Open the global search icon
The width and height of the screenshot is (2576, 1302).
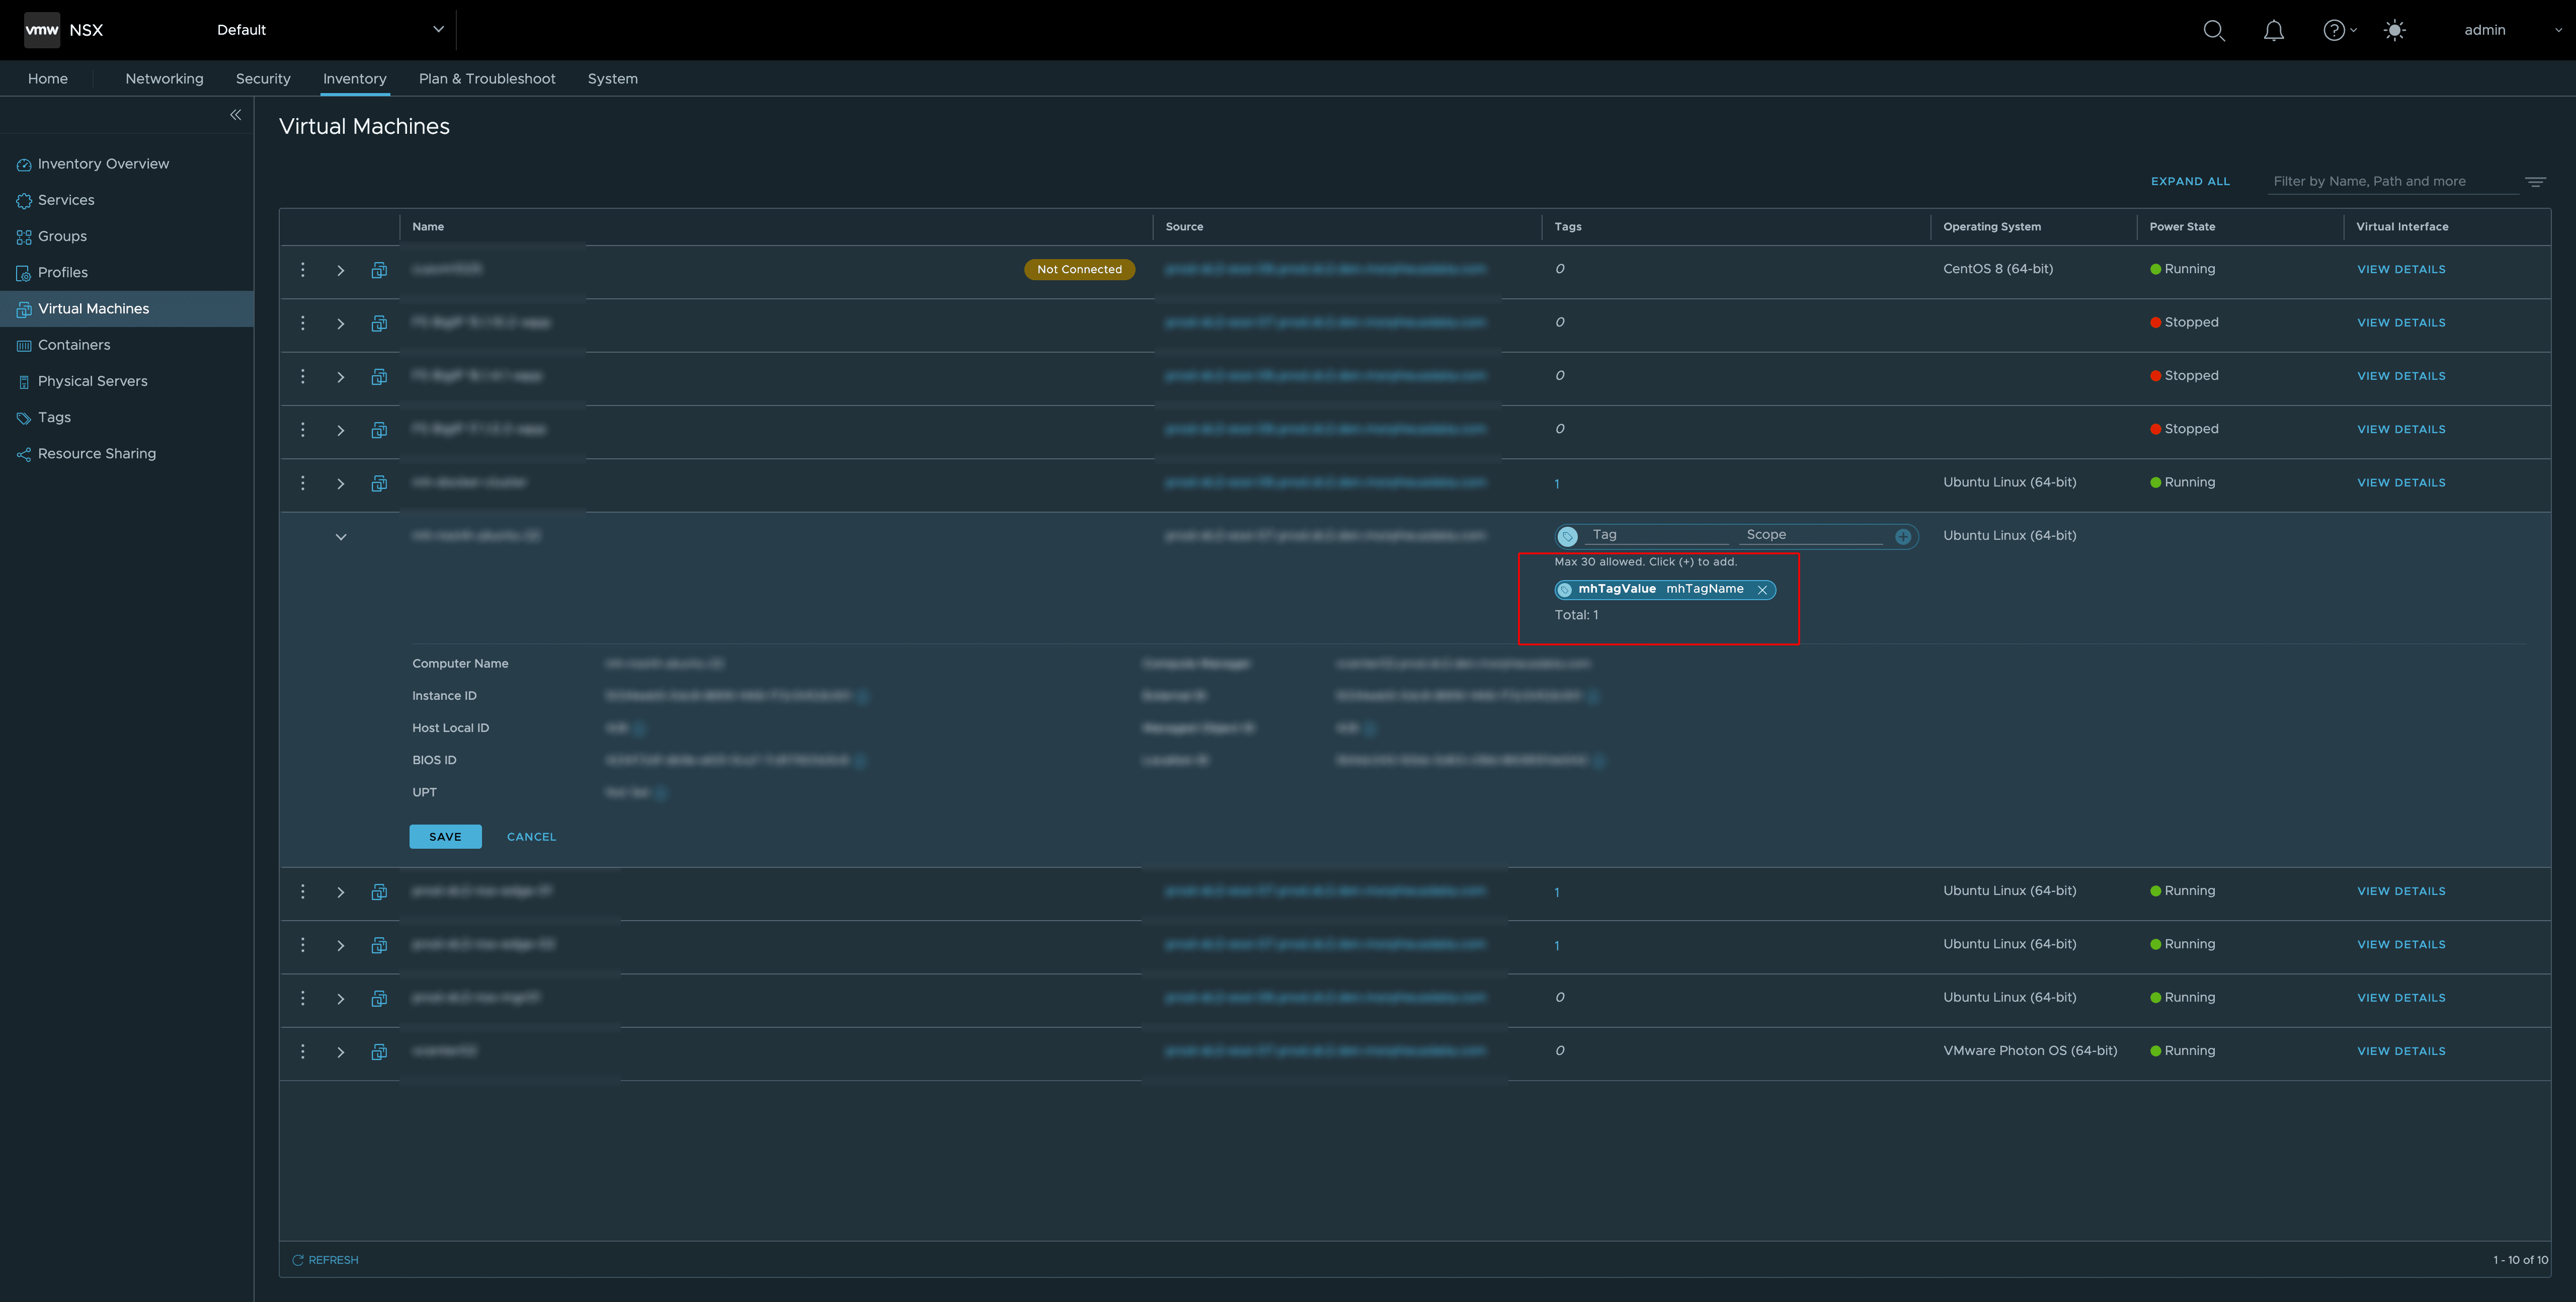point(2213,30)
